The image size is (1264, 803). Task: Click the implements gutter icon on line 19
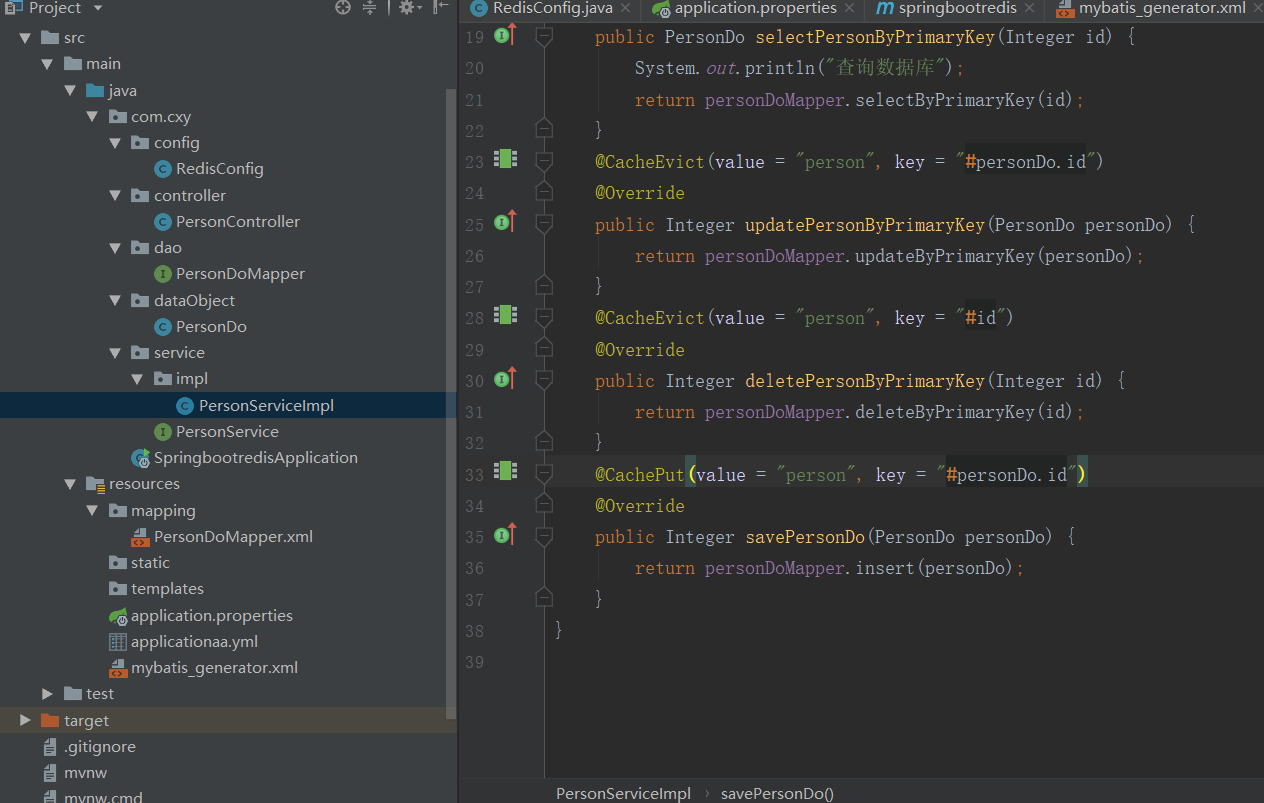pos(503,37)
